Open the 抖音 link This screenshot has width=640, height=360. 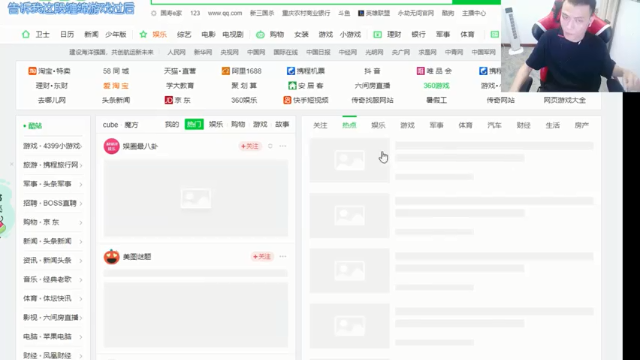pyautogui.click(x=372, y=71)
